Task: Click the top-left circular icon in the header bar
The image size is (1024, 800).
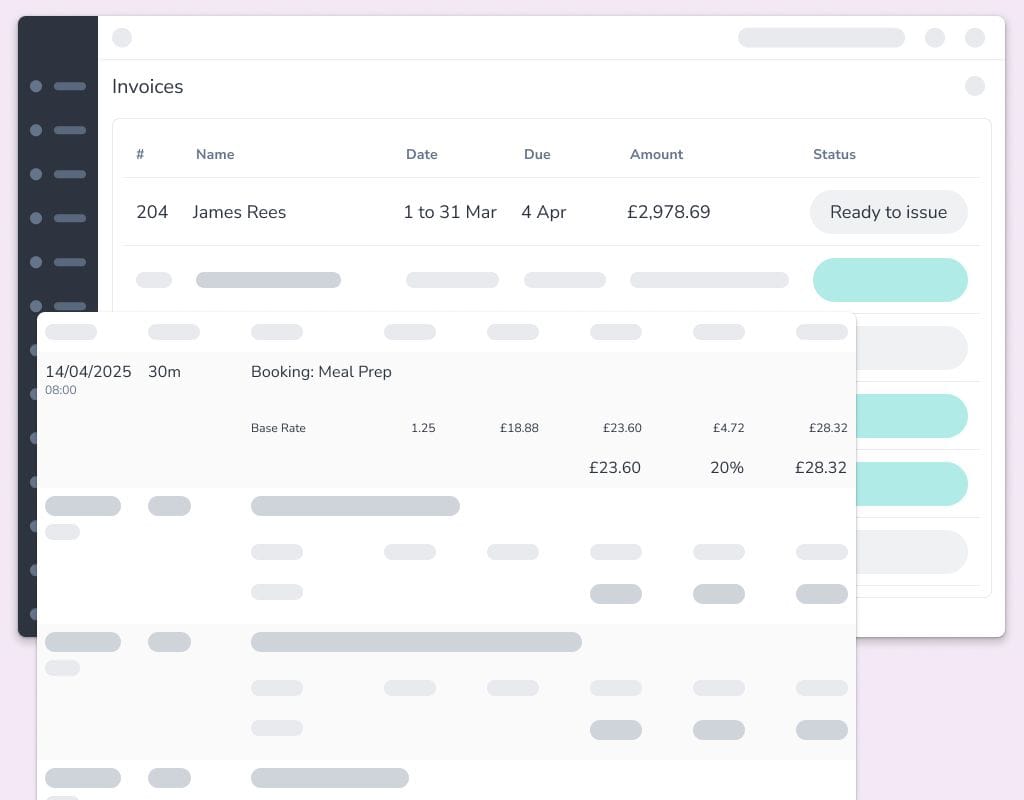Action: (122, 38)
